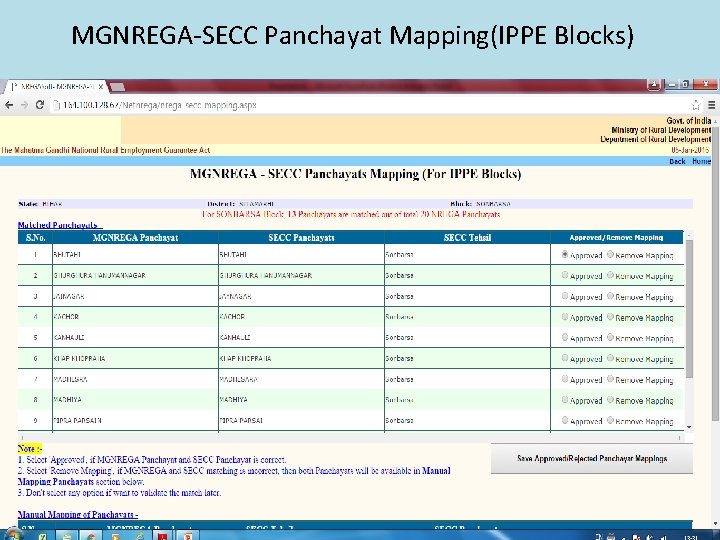This screenshot has width=720, height=540.
Task: Click the MGNREGA Panchayat column header
Action: point(135,237)
